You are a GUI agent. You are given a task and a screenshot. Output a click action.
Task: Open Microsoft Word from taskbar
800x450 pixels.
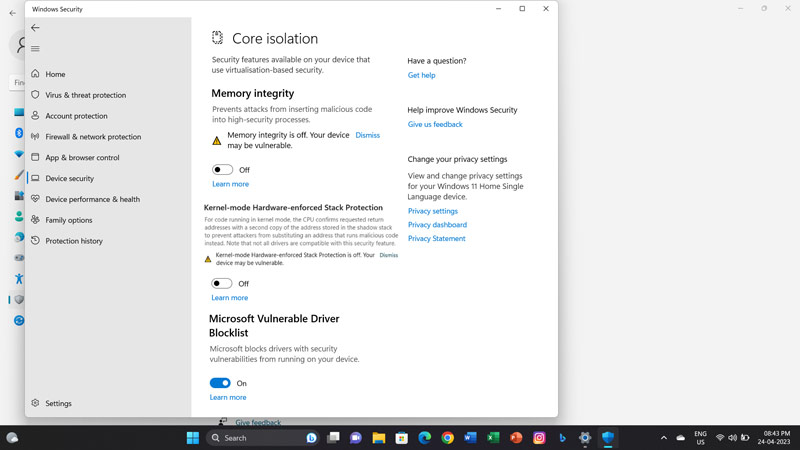(470, 438)
